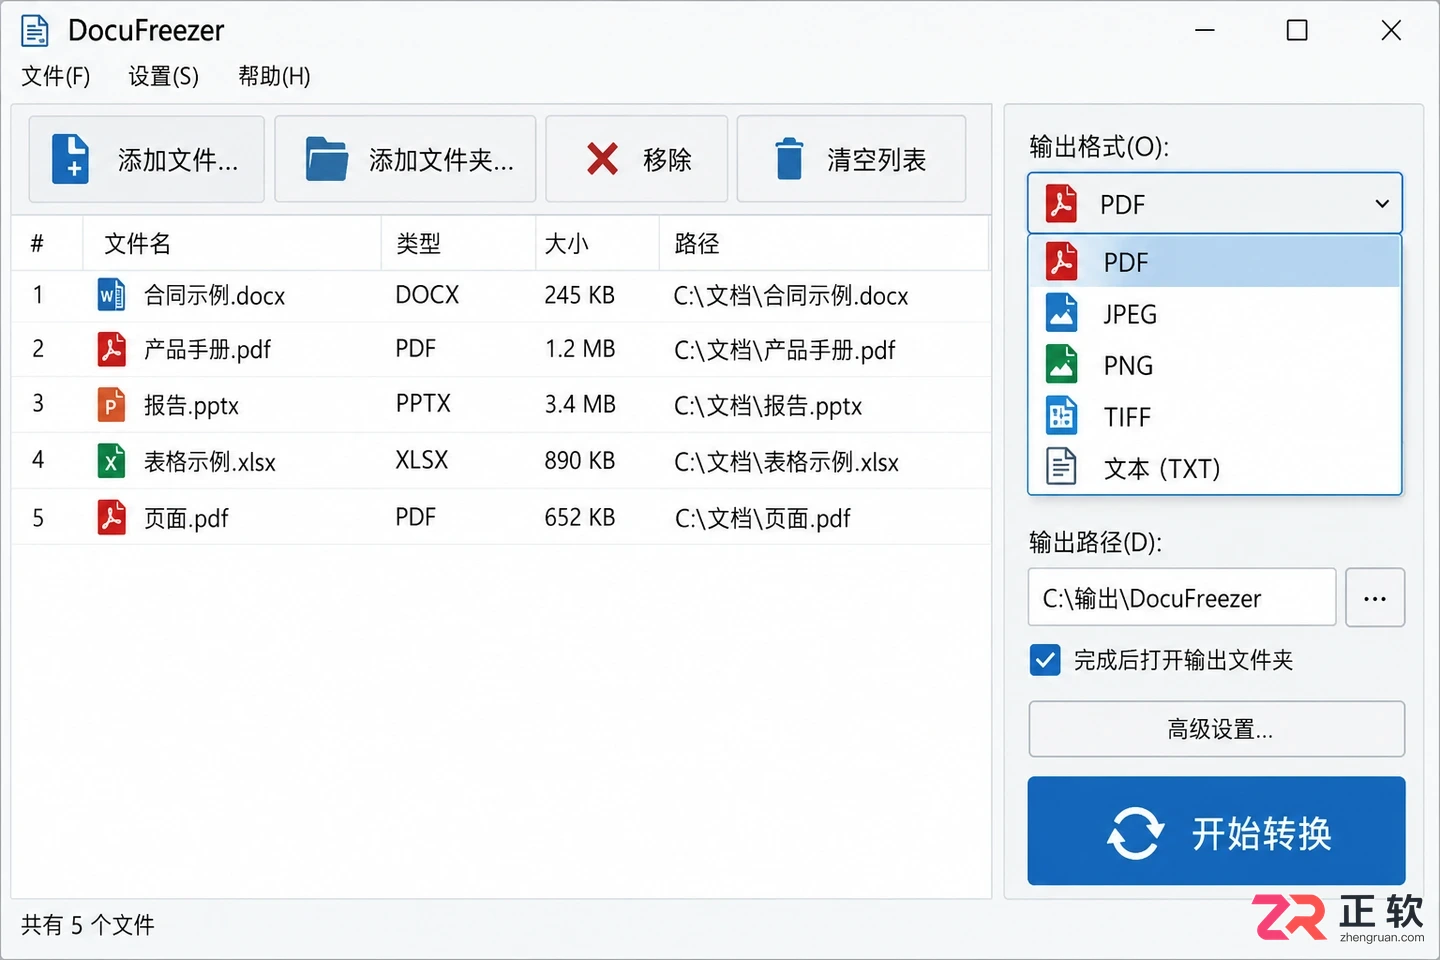Click the 输出路径 text field
This screenshot has width=1440, height=960.
click(x=1182, y=598)
